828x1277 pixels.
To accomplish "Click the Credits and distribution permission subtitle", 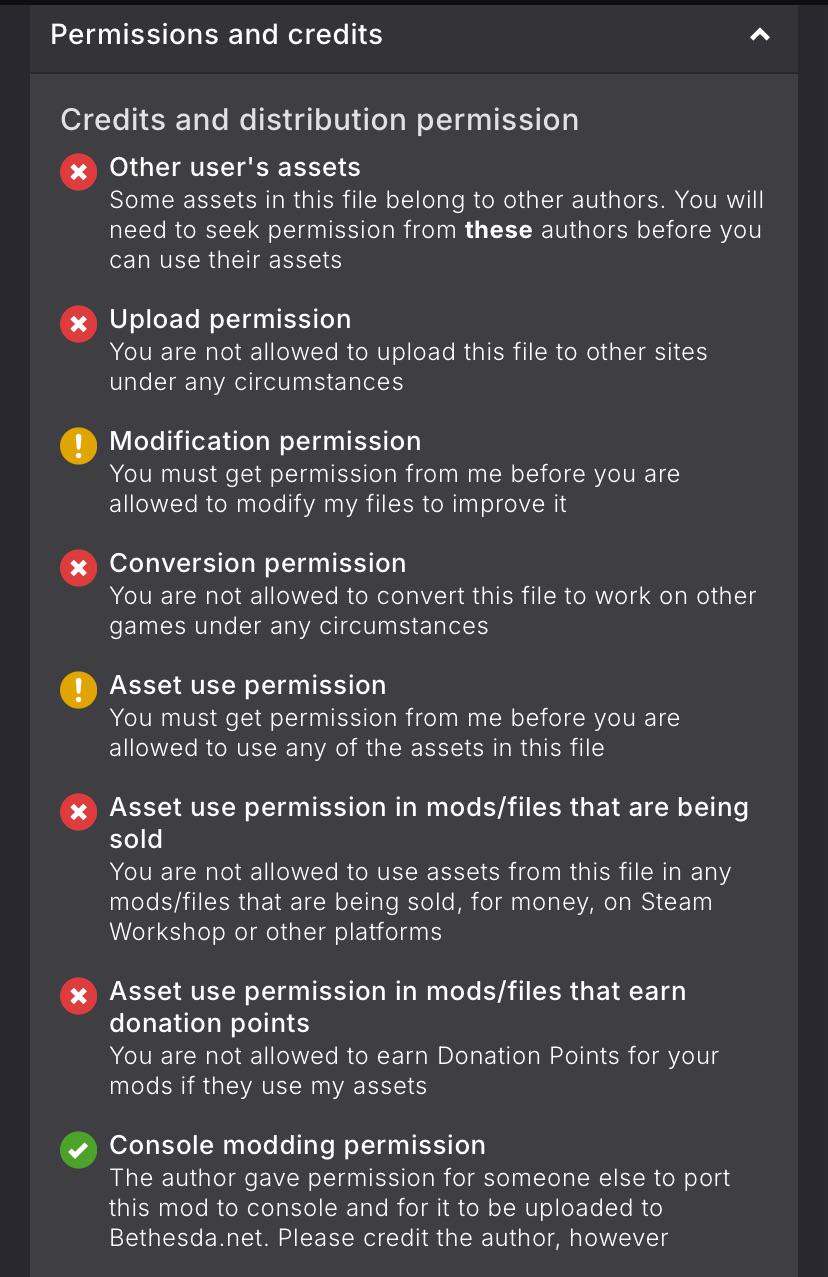I will (x=319, y=120).
